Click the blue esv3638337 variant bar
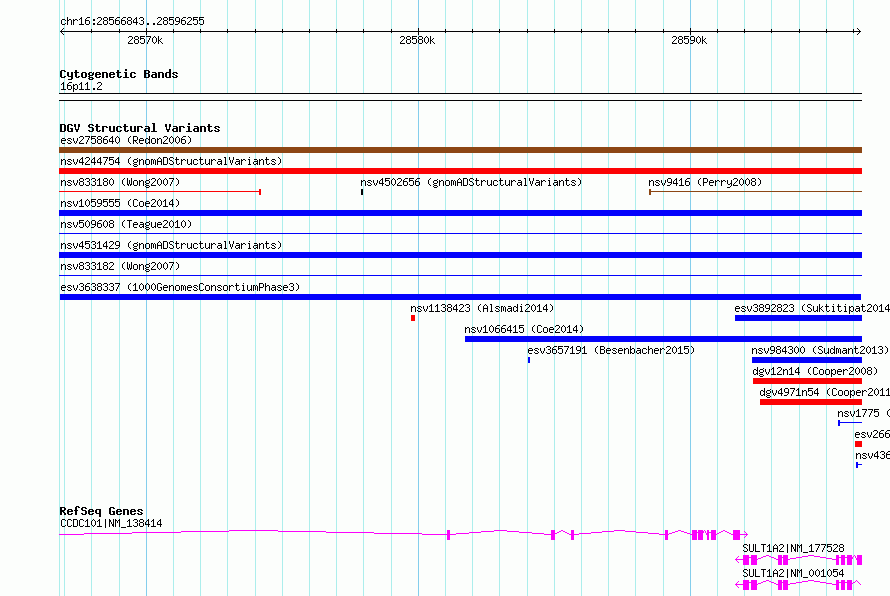Image resolution: width=890 pixels, height=596 pixels. click(460, 297)
